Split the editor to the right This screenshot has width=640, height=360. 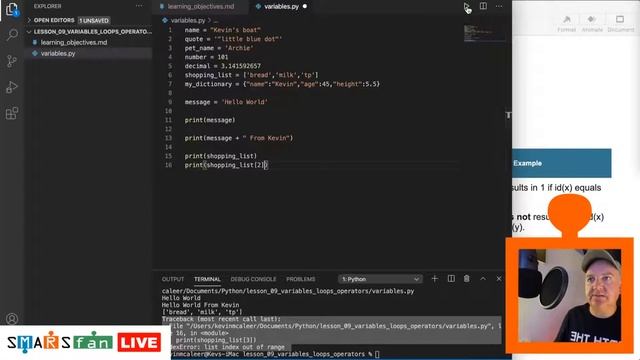pyautogui.click(x=483, y=6)
